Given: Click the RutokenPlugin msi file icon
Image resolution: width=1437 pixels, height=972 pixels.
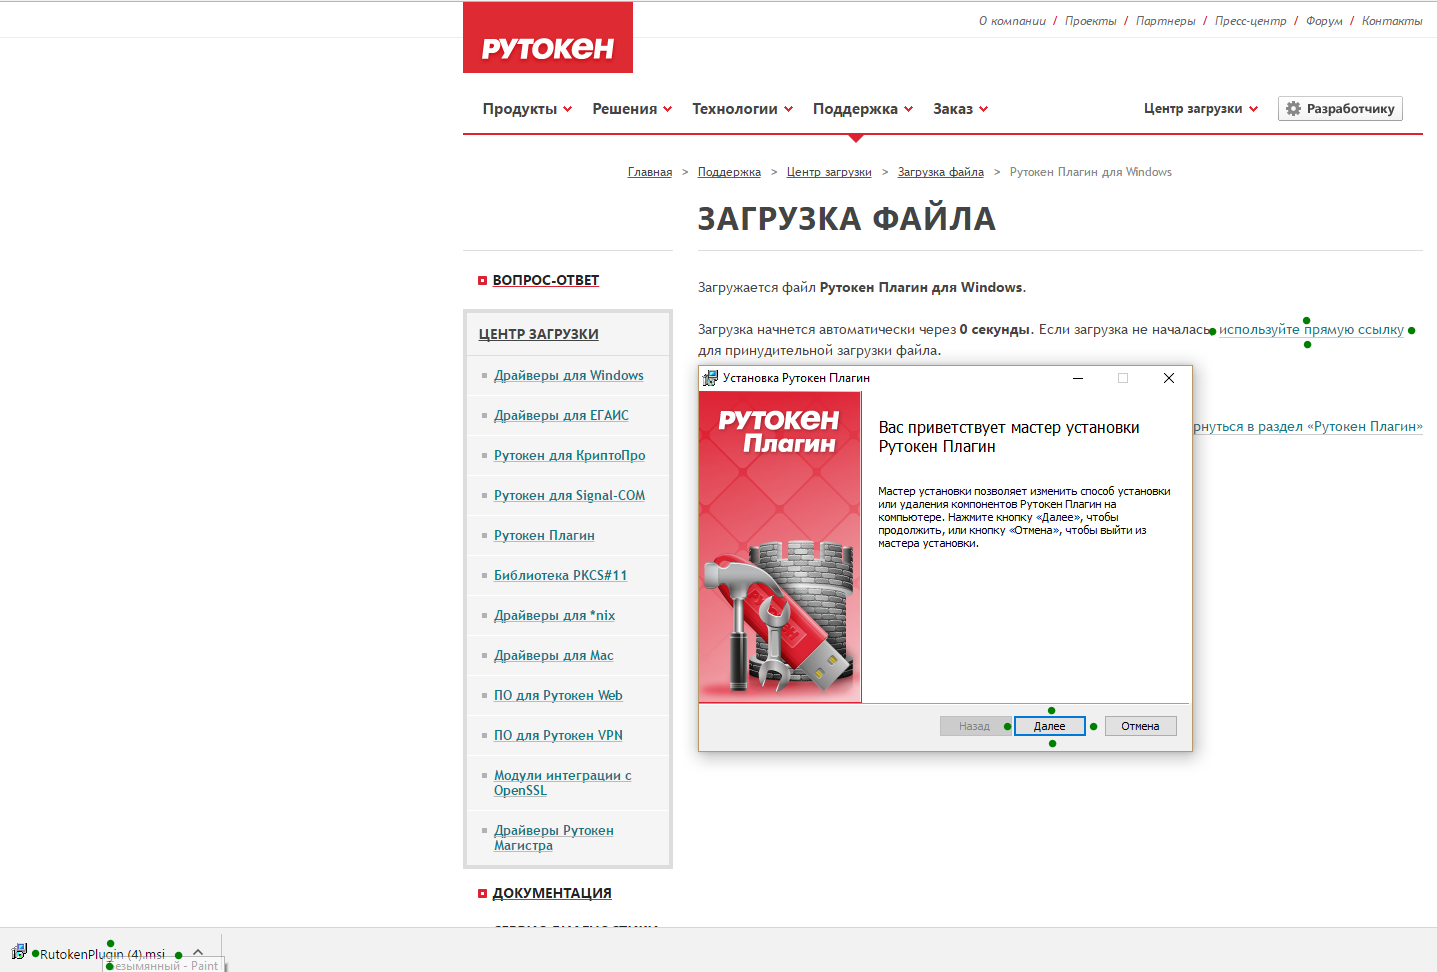Looking at the screenshot, I should click(19, 952).
